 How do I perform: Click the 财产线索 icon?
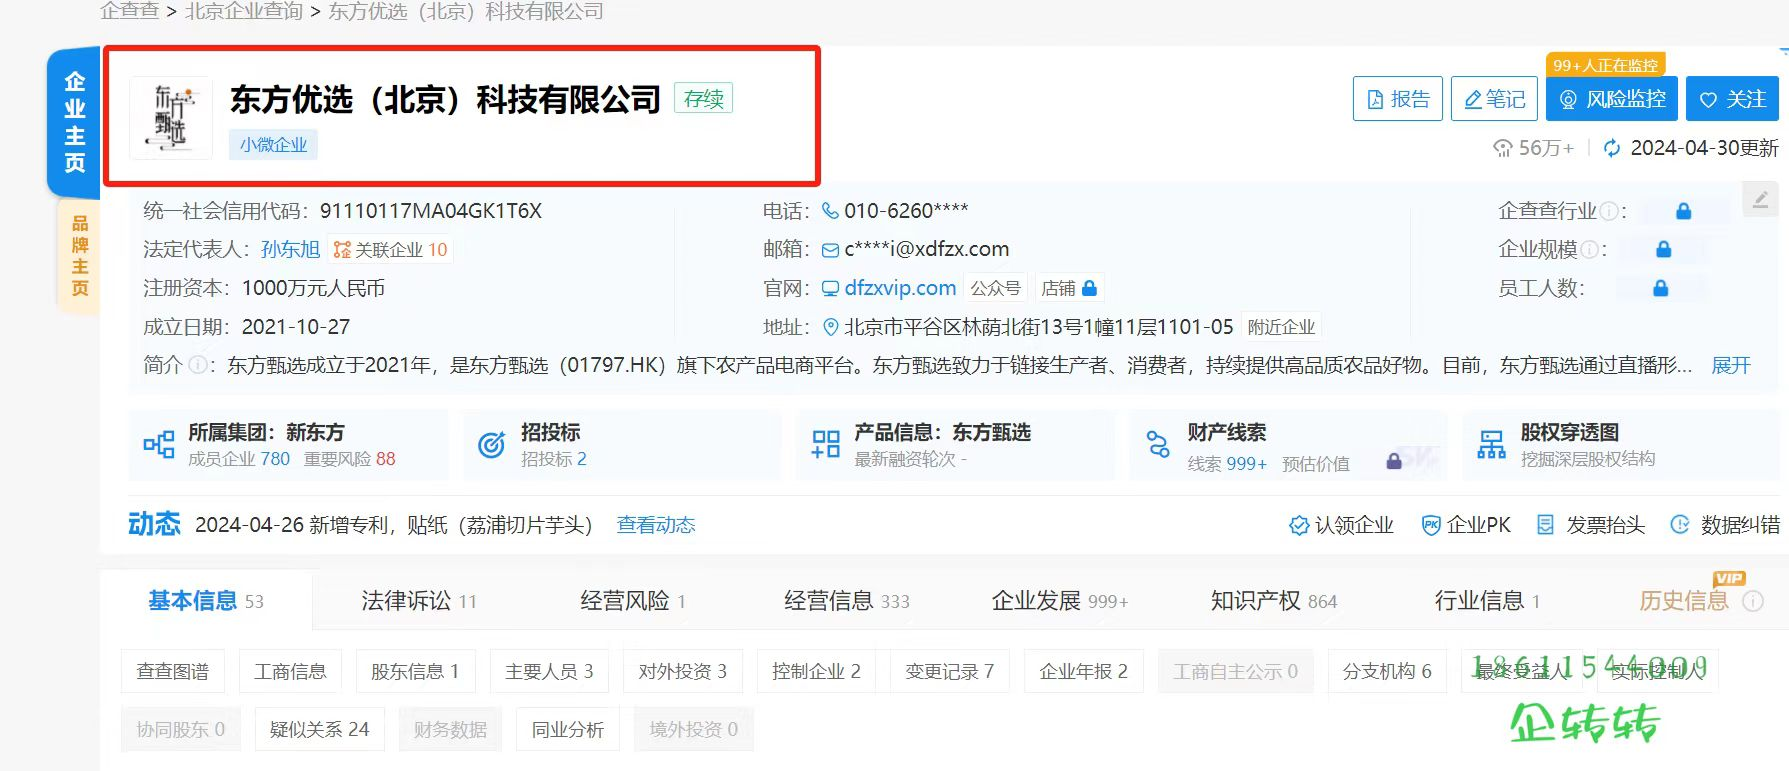point(1158,444)
